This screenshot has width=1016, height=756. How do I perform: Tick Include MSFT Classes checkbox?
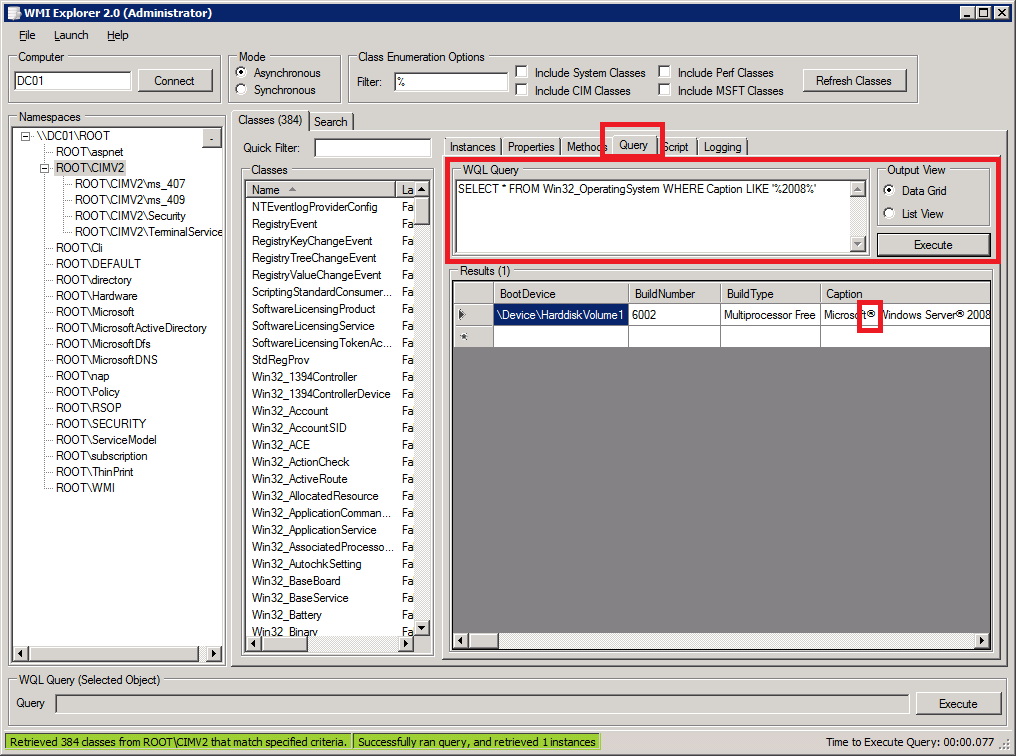(x=665, y=90)
